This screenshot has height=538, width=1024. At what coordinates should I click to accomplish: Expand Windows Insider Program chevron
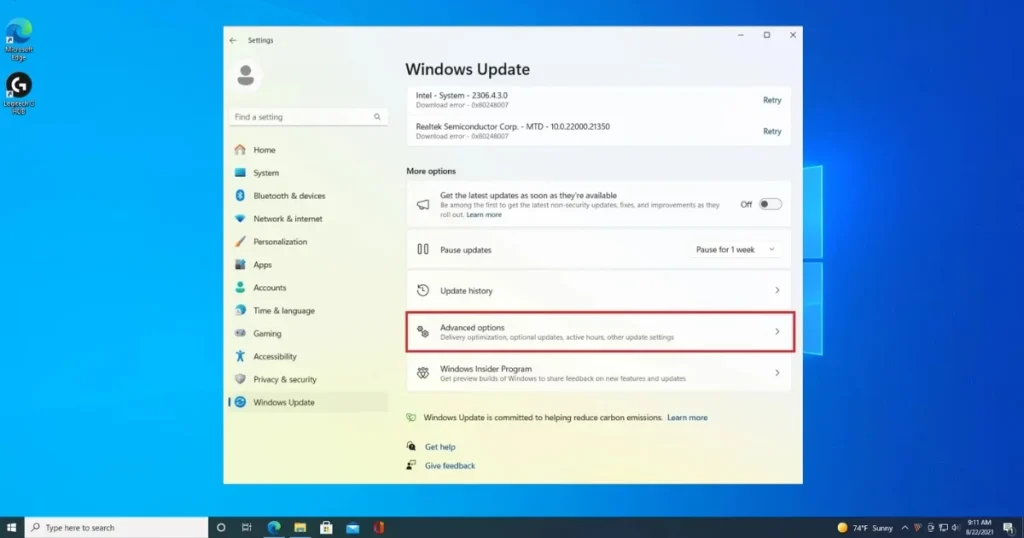point(777,373)
